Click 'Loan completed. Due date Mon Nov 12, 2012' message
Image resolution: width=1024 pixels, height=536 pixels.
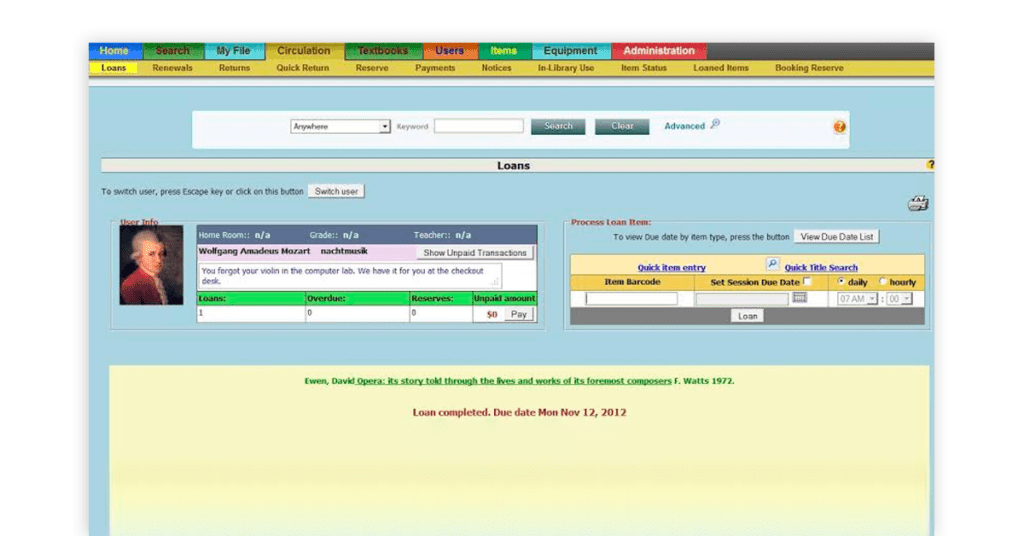[519, 413]
